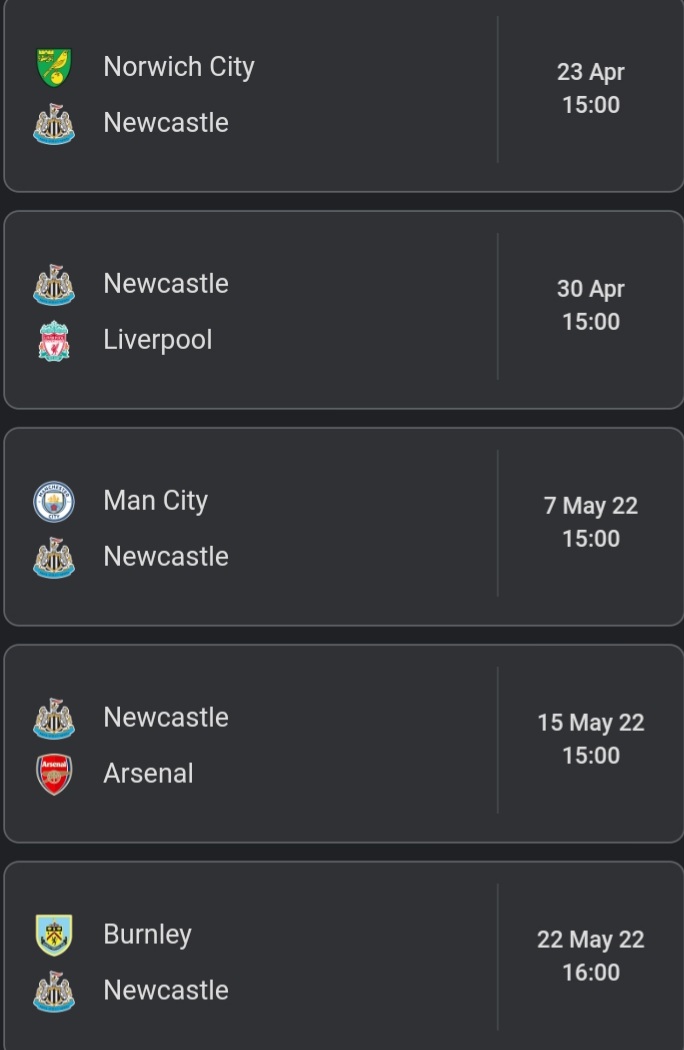Viewport: 684px width, 1050px height.
Task: Open the Burnley team name
Action: [x=147, y=934]
